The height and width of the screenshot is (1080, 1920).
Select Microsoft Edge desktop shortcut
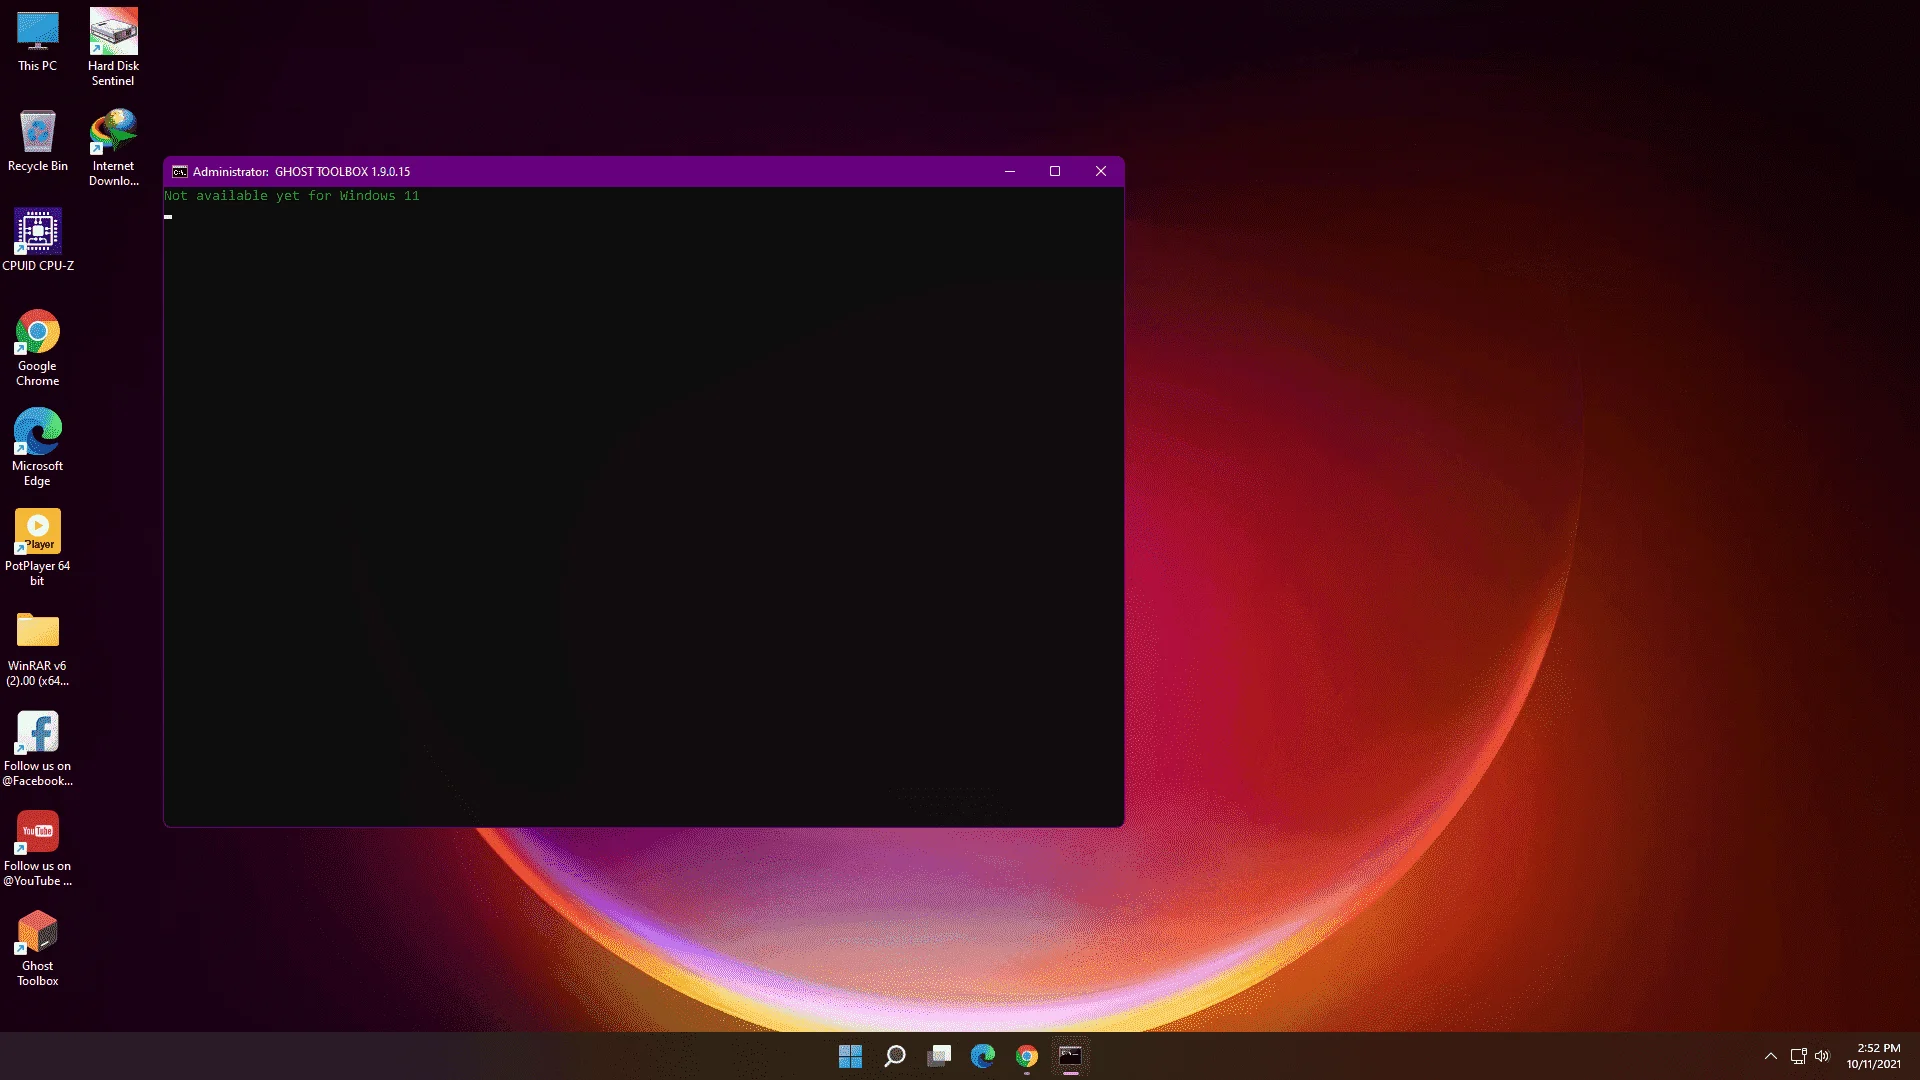(37, 447)
